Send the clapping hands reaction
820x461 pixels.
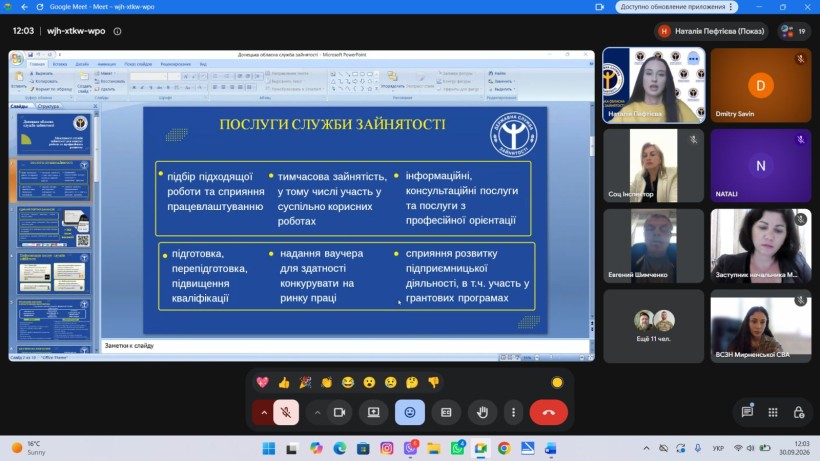(x=327, y=383)
